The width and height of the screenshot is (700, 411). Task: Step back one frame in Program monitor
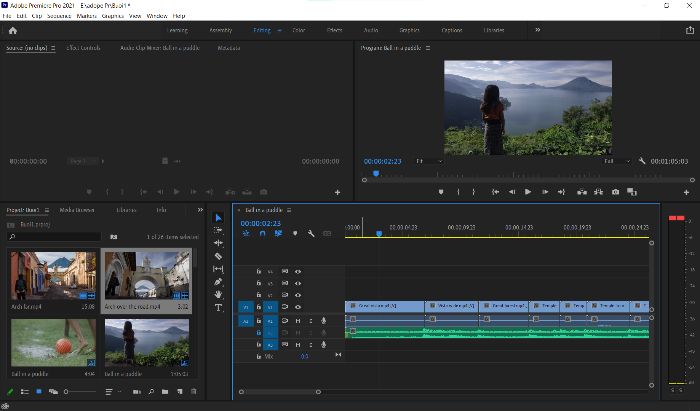pos(512,192)
